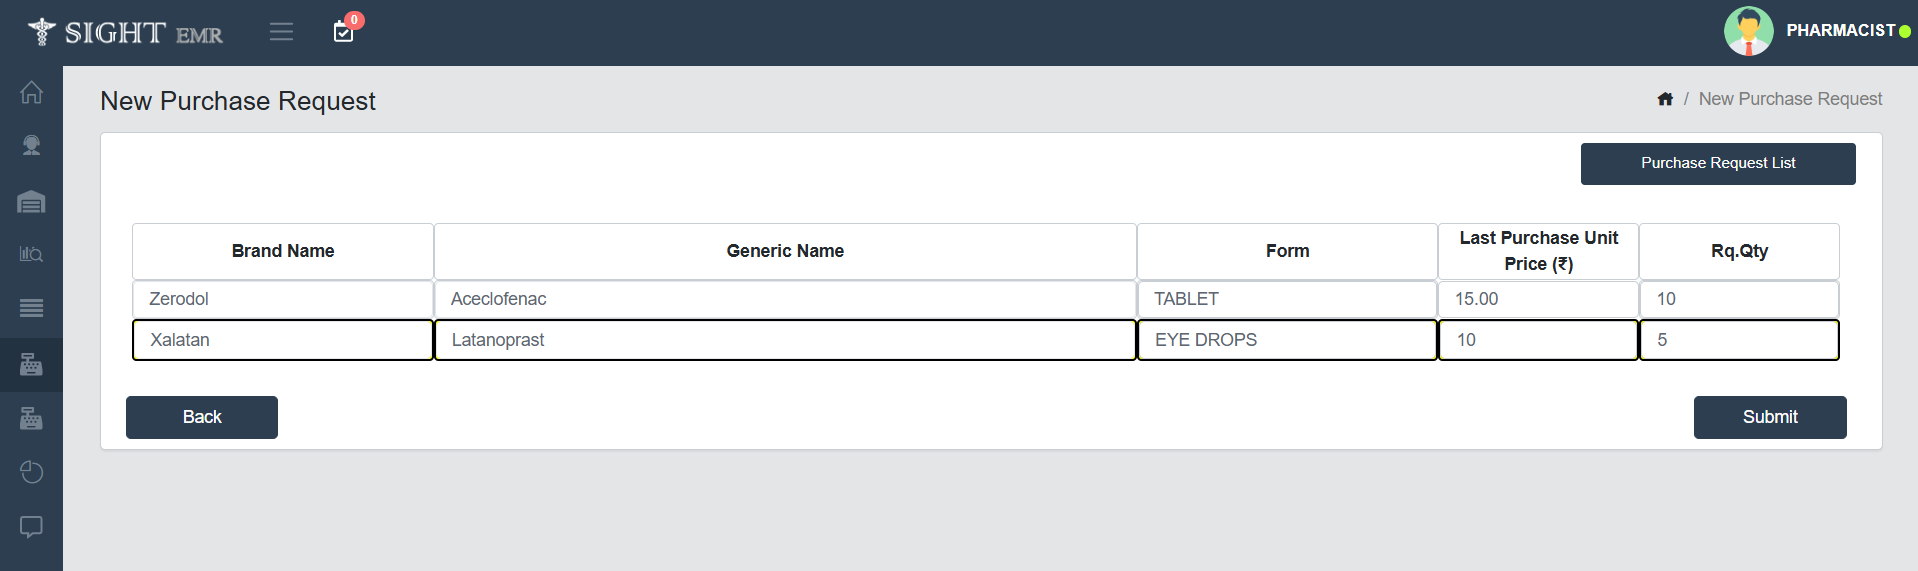Open the task clipboard notification icon
The width and height of the screenshot is (1918, 571).
point(343,32)
